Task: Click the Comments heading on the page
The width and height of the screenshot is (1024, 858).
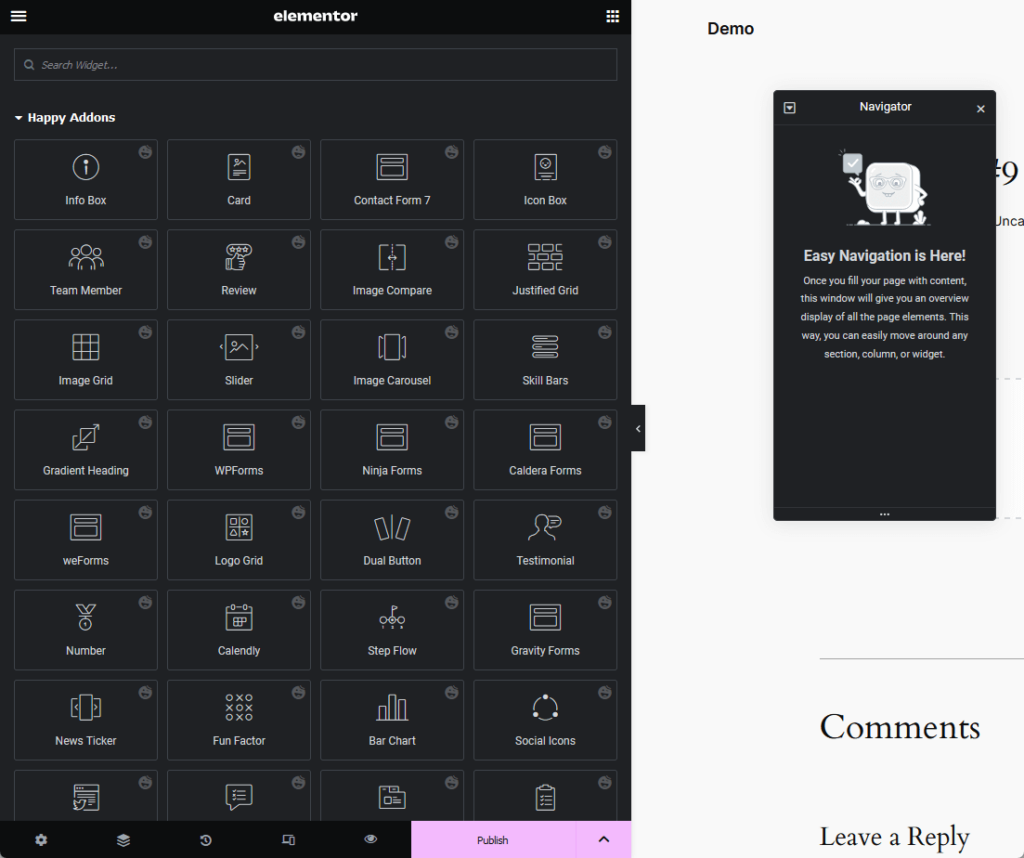Action: (x=900, y=727)
